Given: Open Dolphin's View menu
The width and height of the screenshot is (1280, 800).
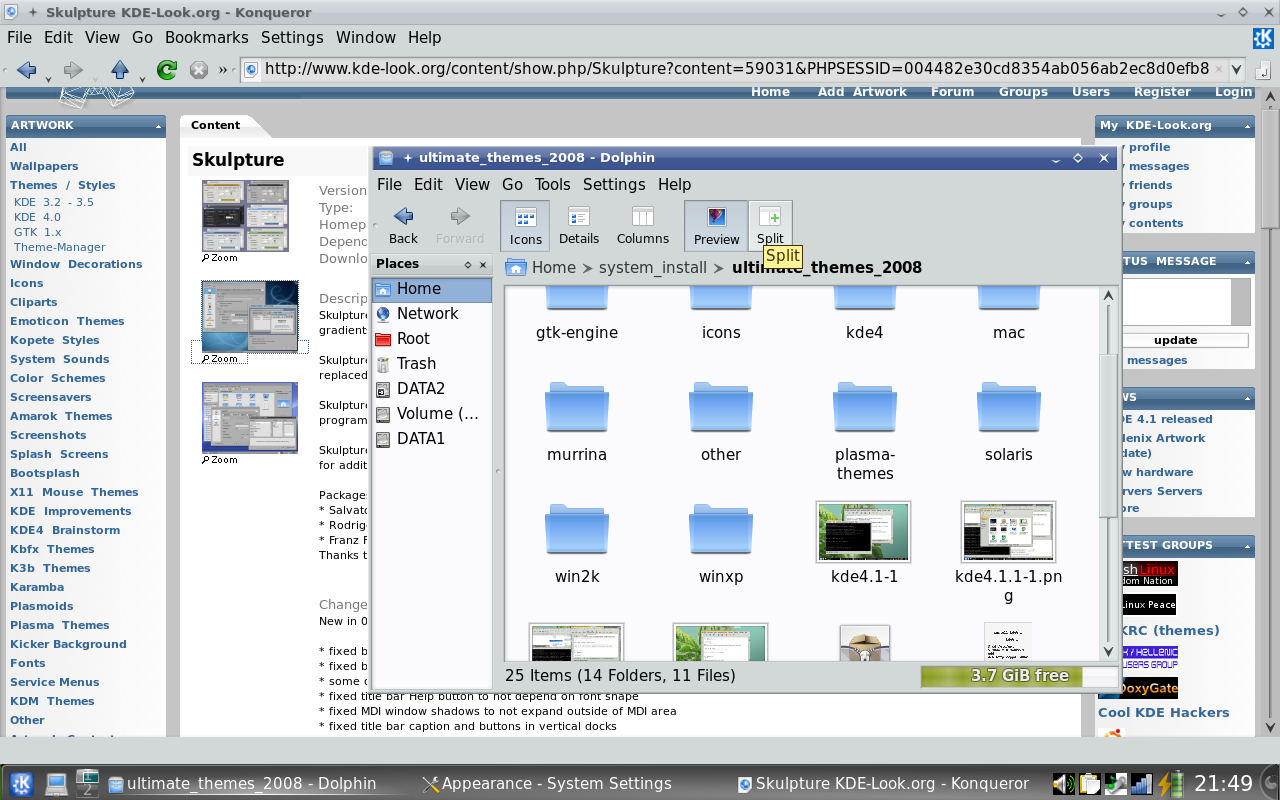Looking at the screenshot, I should point(472,184).
